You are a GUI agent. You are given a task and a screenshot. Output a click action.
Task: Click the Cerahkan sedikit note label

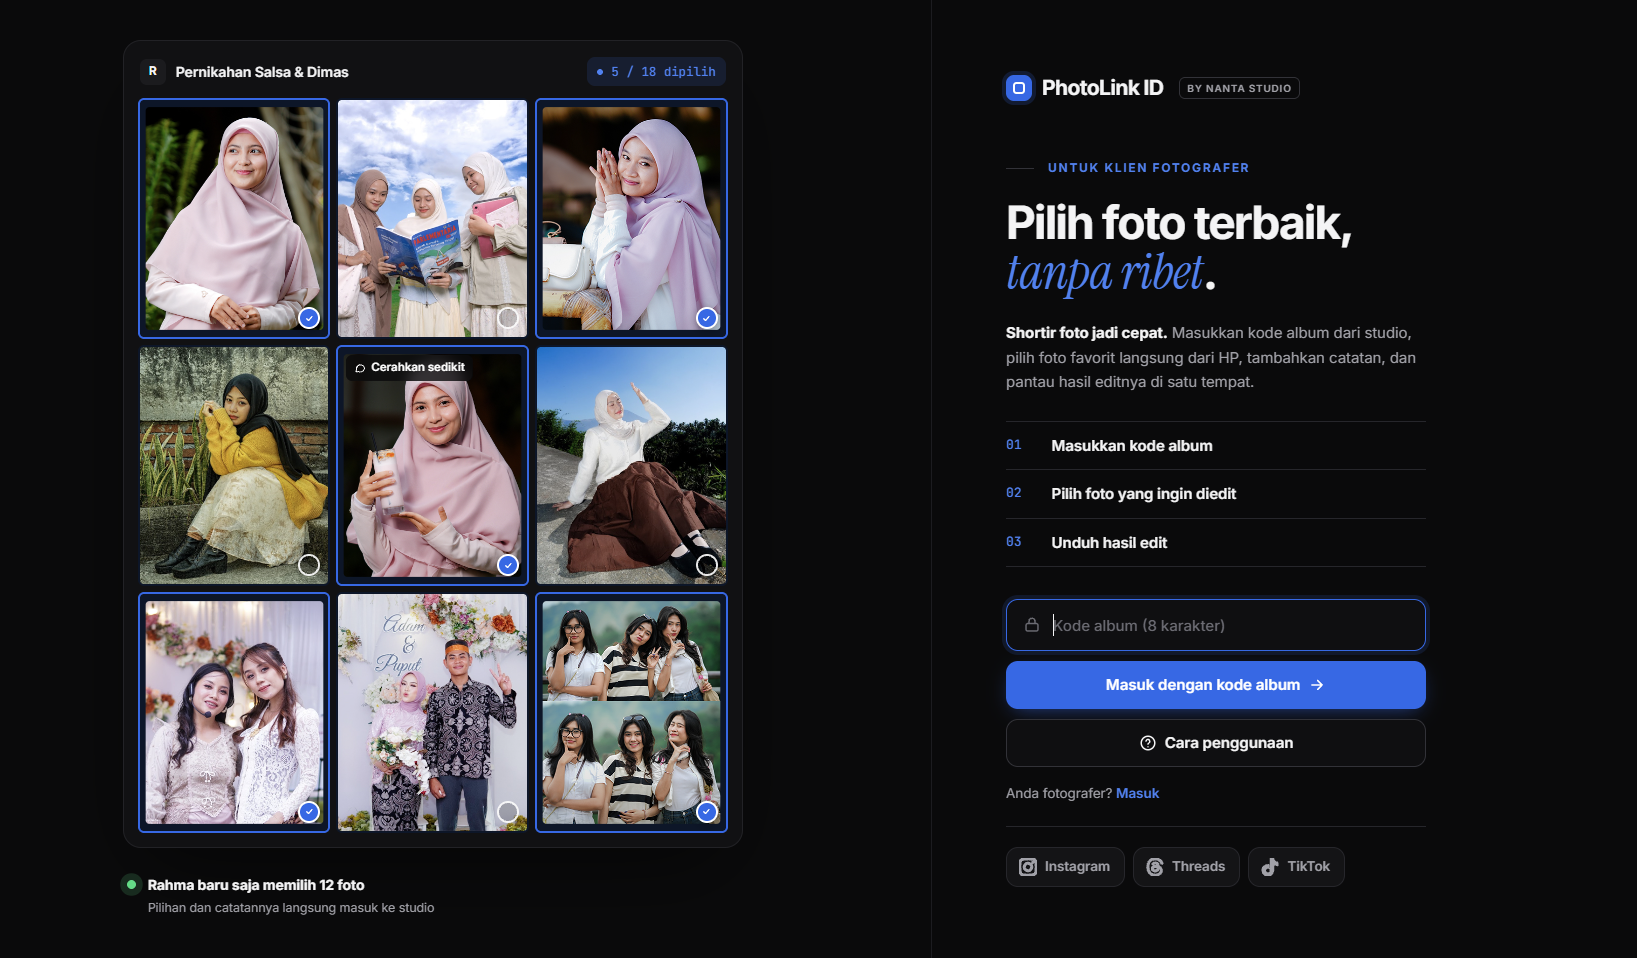pyautogui.click(x=410, y=368)
